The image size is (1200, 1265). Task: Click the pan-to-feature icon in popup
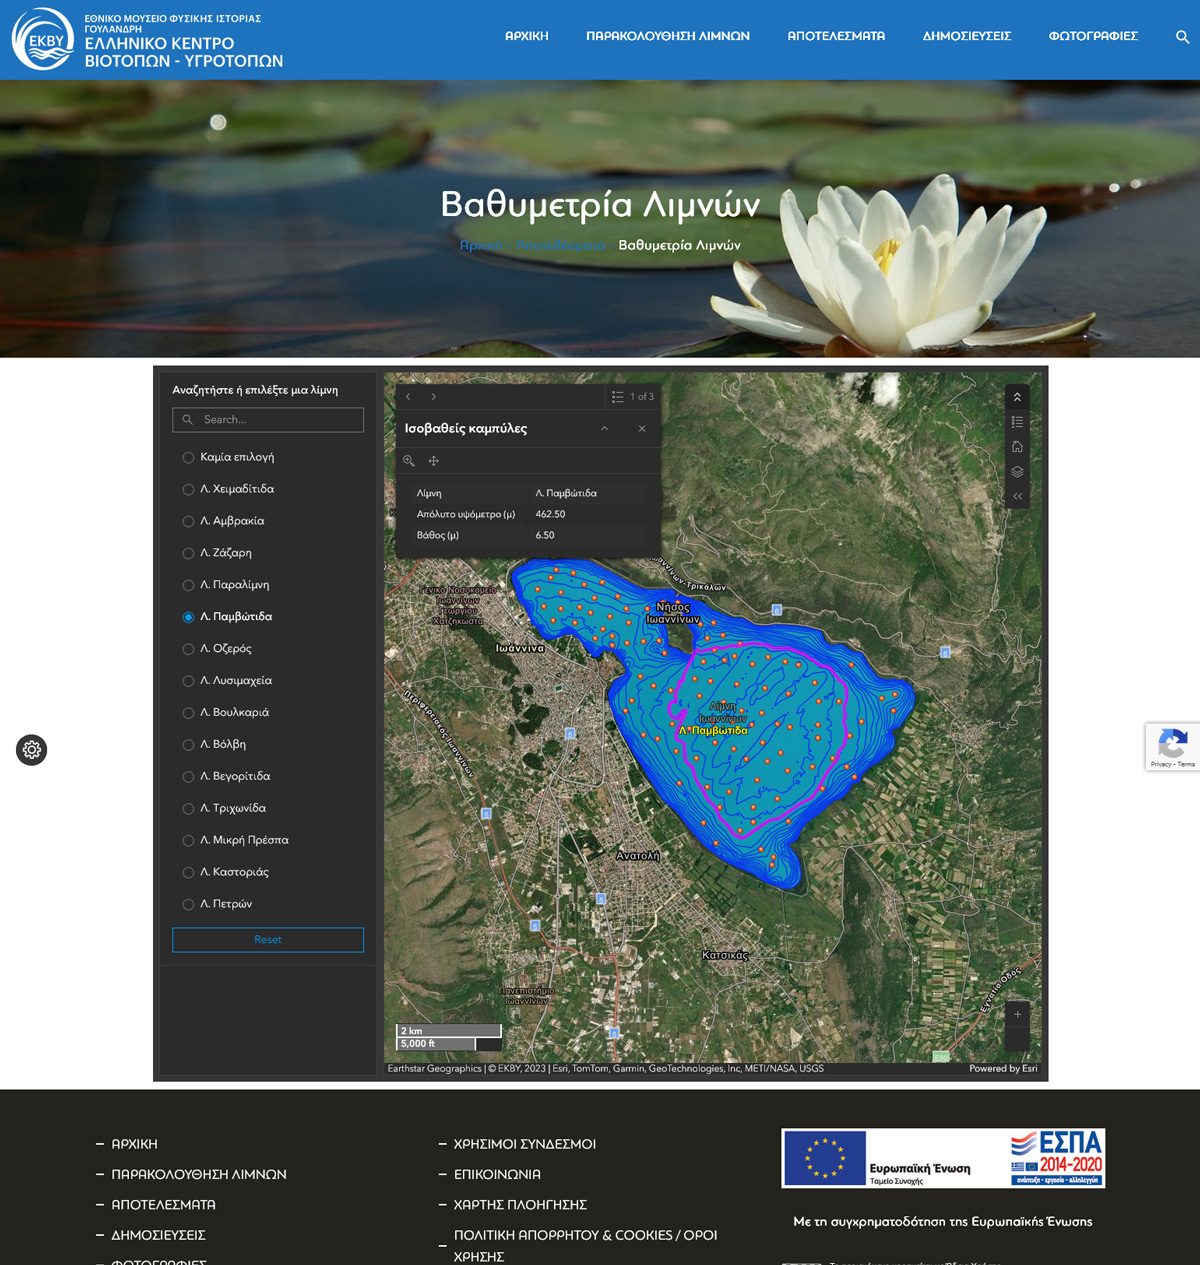434,461
